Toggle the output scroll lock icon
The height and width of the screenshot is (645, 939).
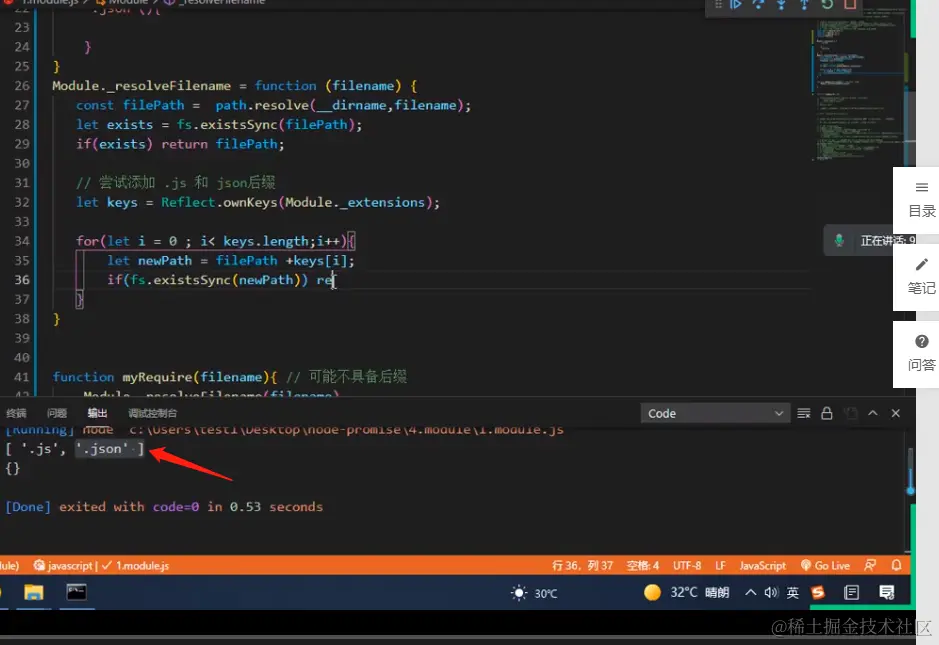tap(826, 413)
